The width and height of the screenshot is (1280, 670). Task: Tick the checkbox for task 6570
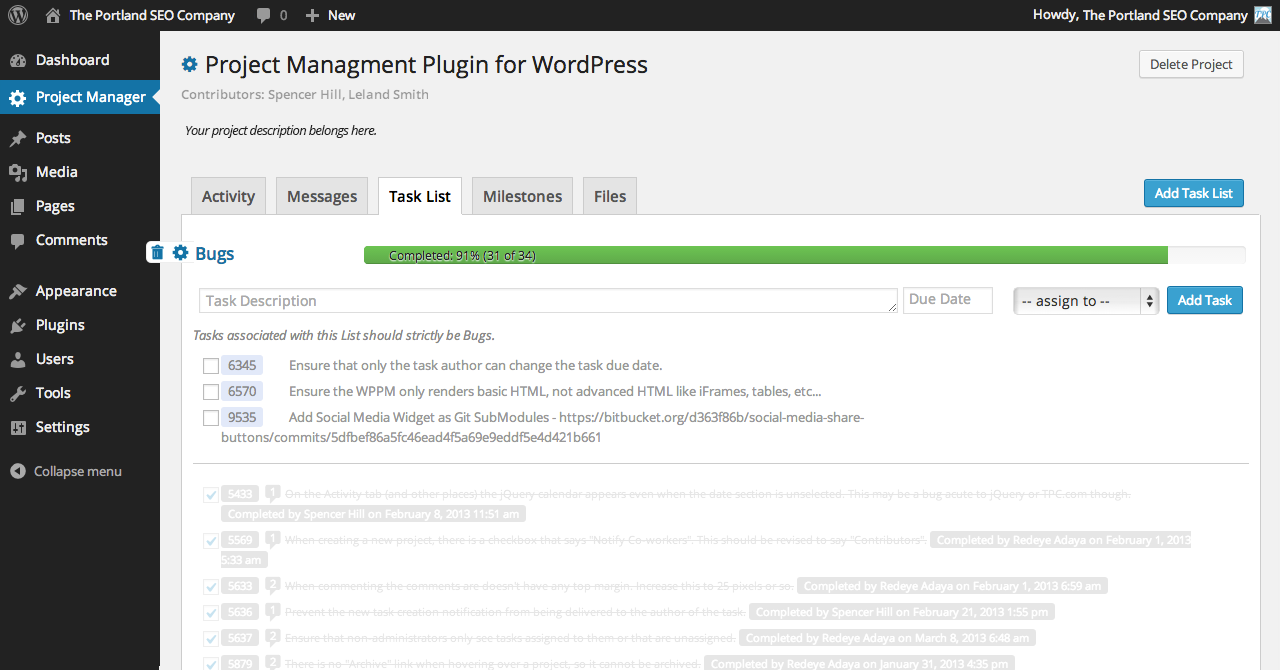(x=211, y=392)
